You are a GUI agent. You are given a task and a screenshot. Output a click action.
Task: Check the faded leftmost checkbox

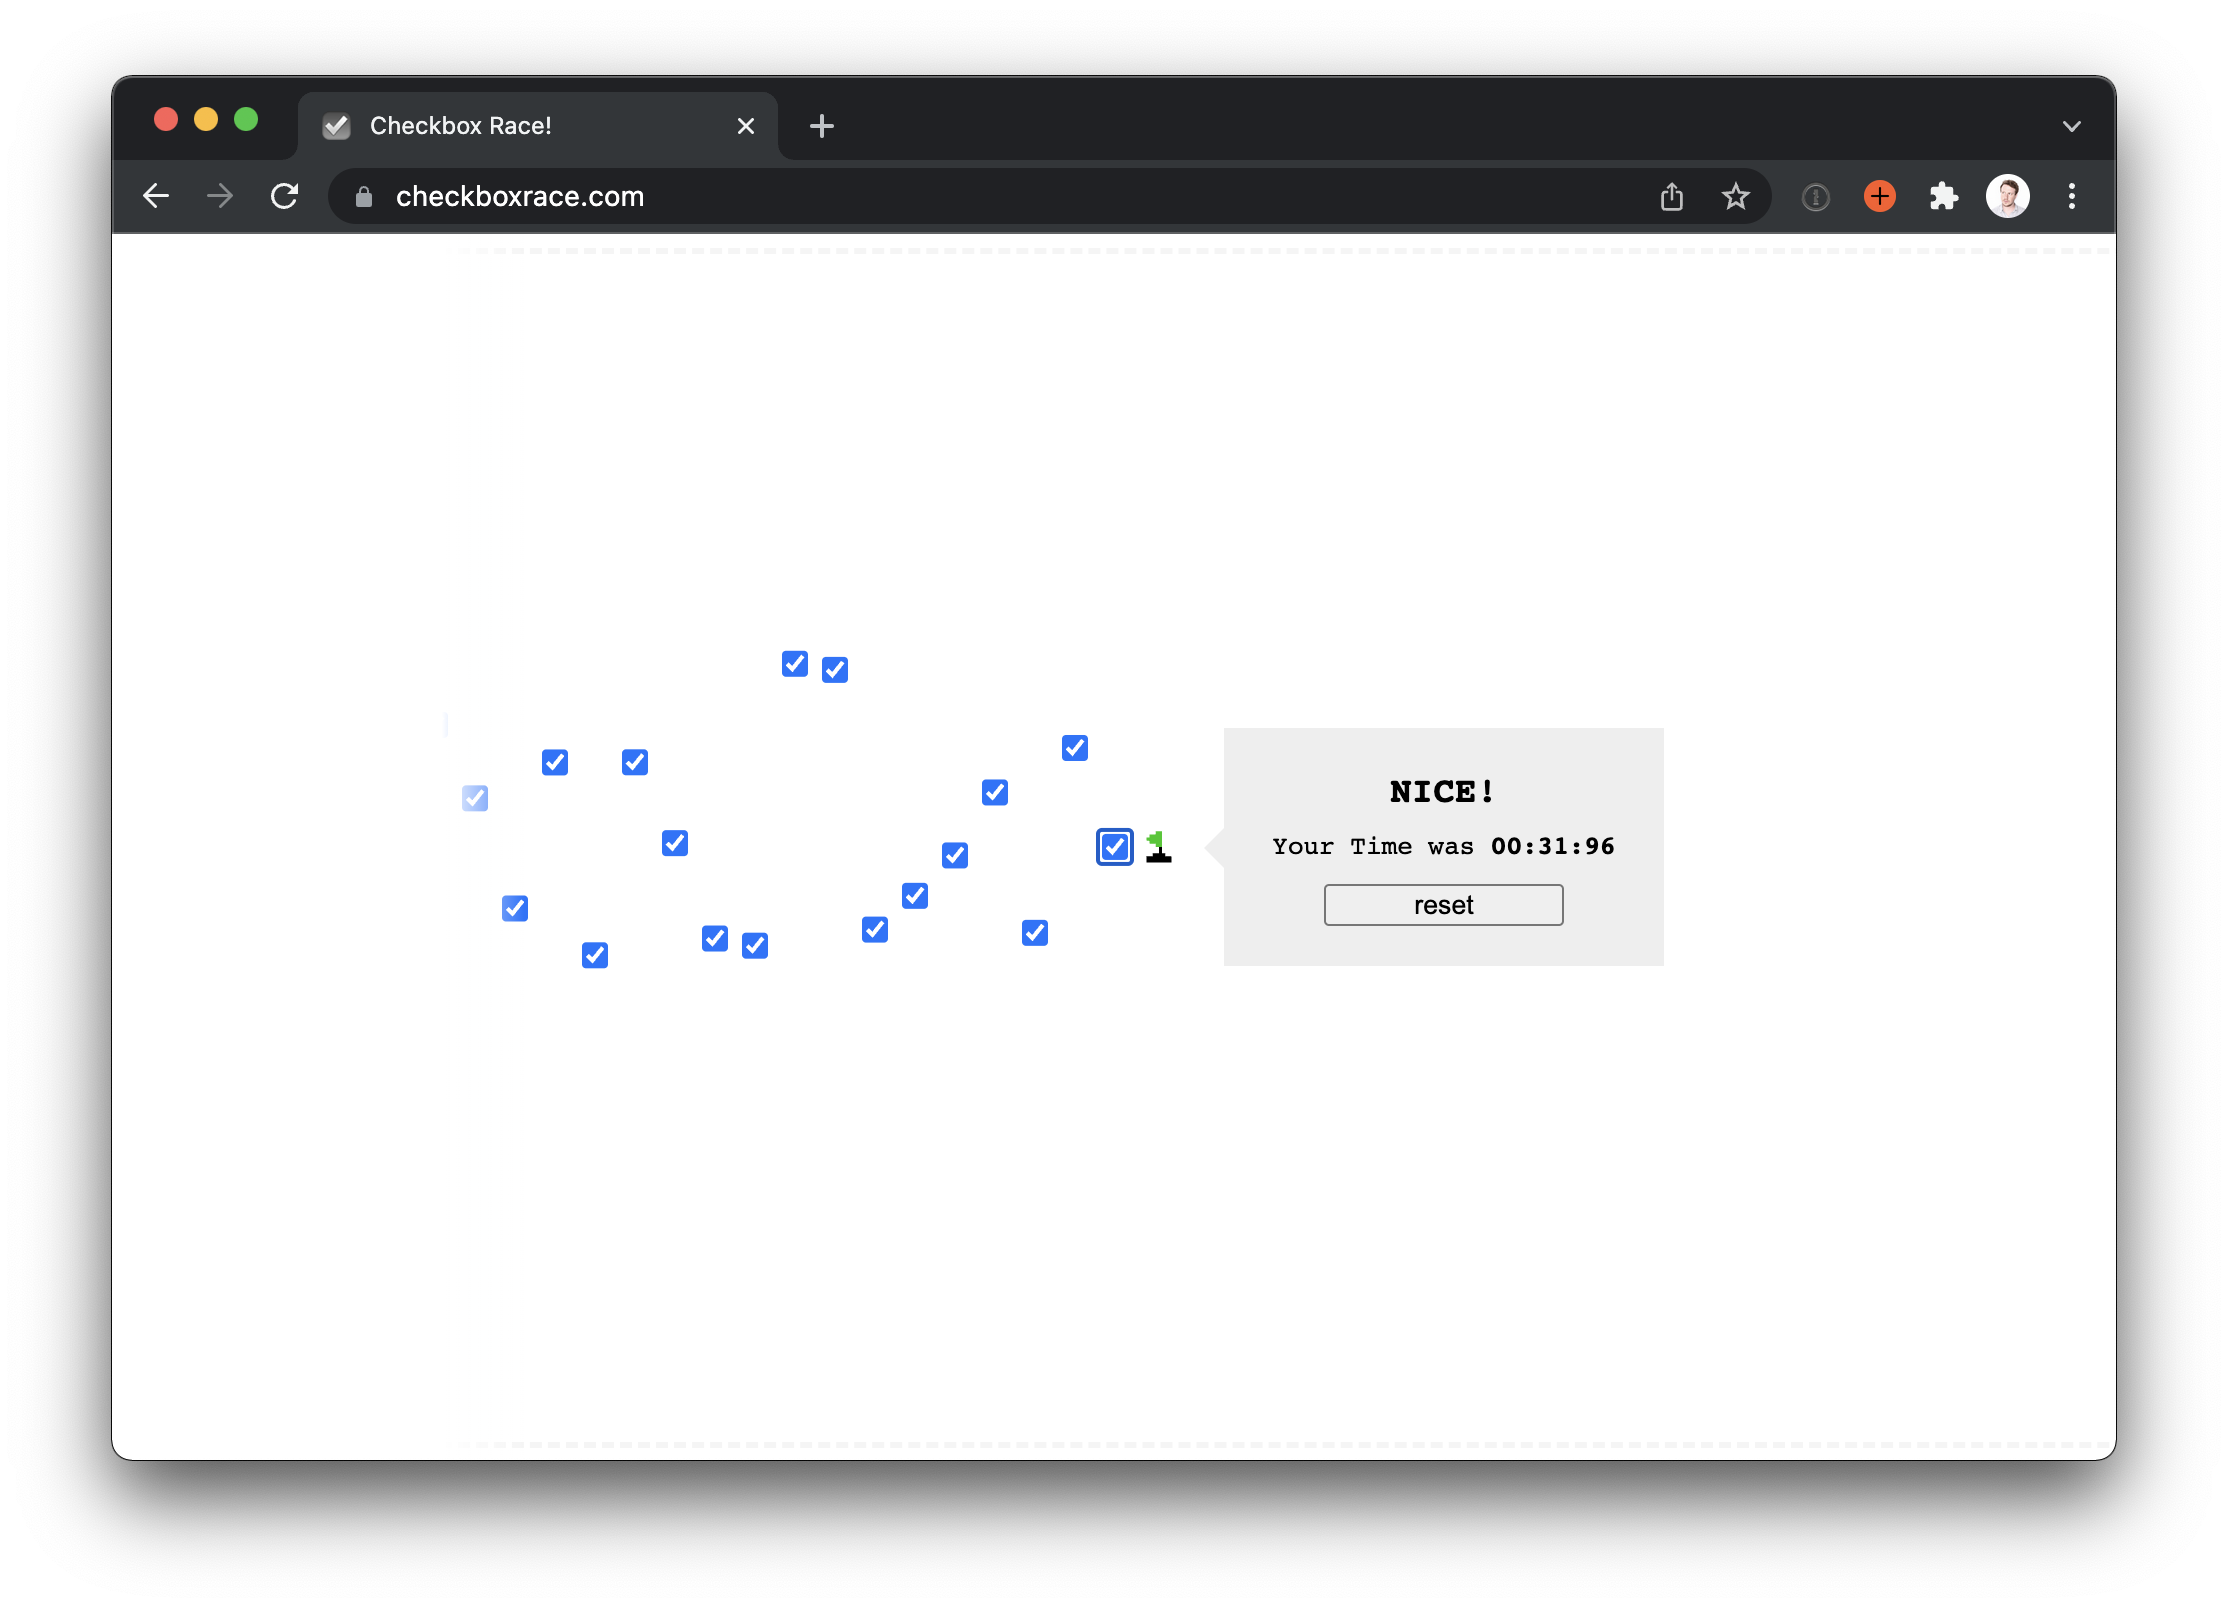[x=475, y=797]
